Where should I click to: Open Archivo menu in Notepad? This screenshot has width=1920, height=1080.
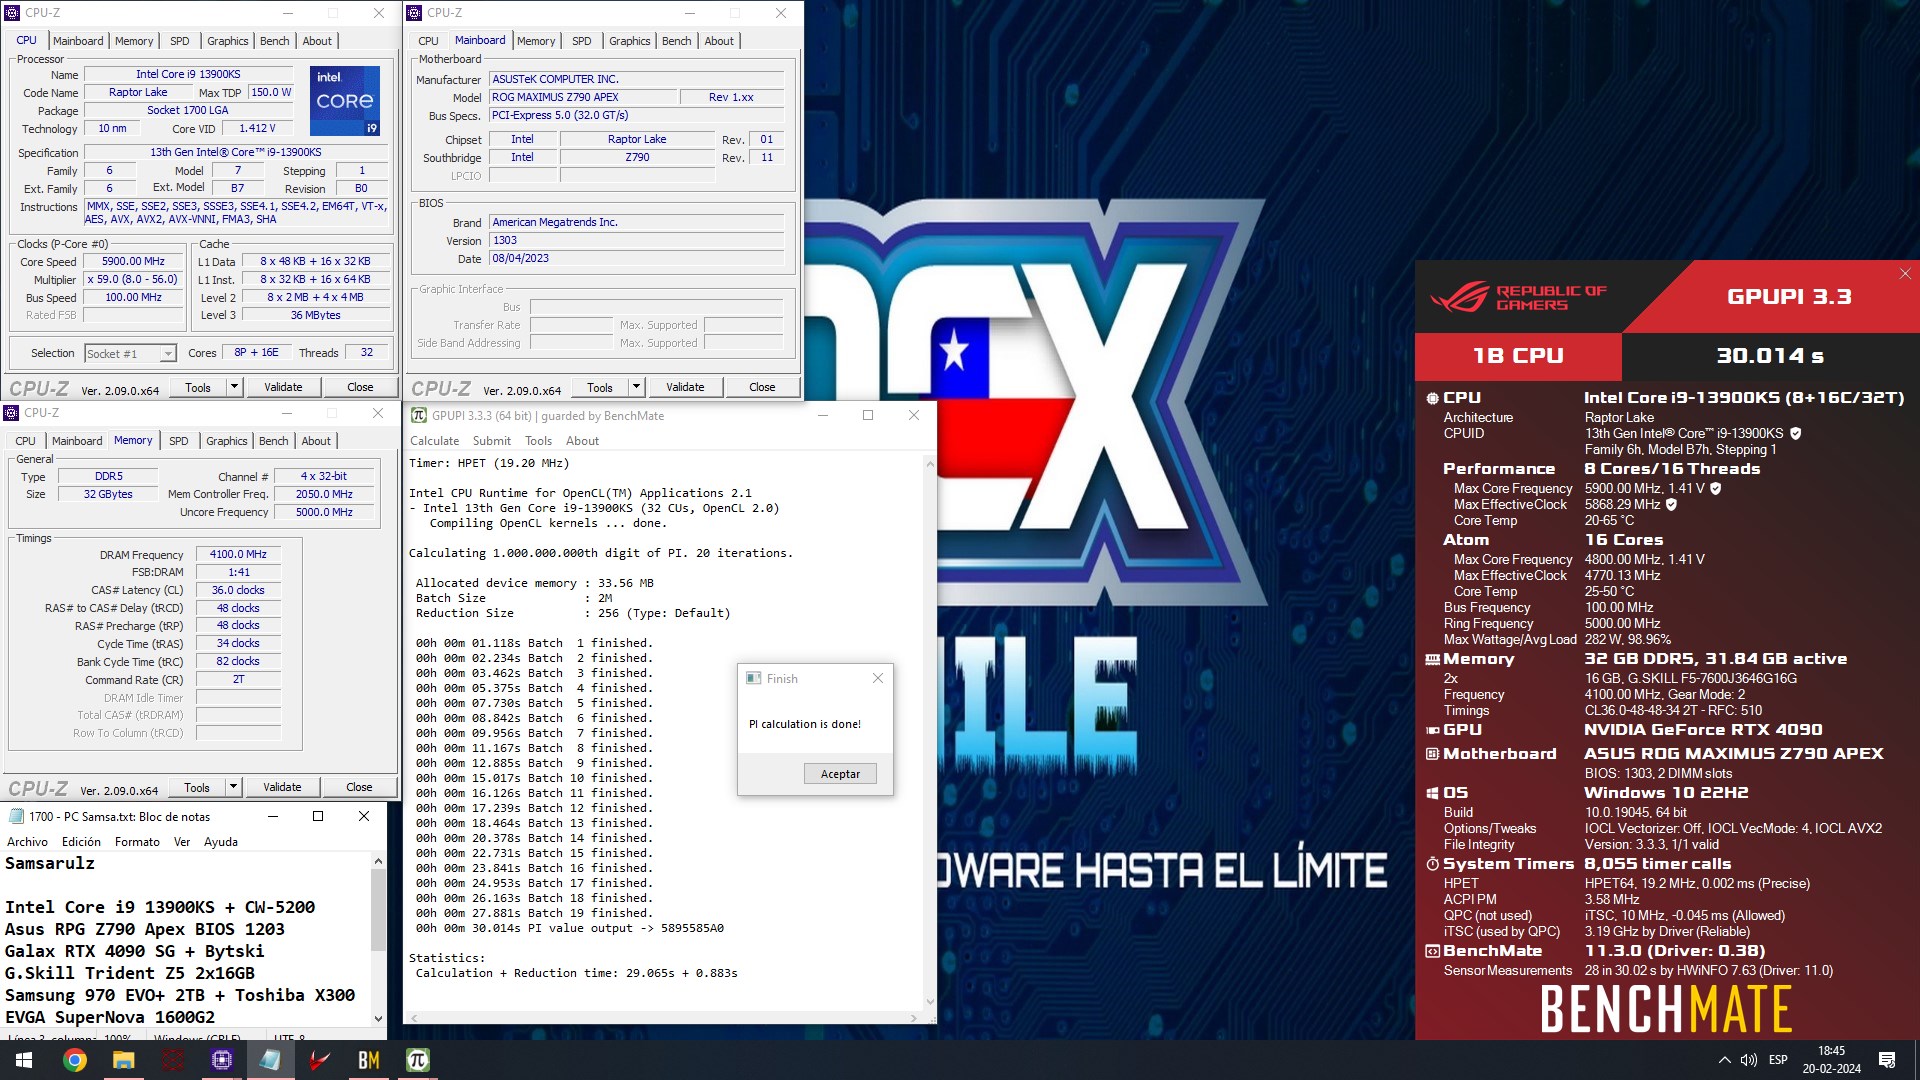[x=28, y=842]
